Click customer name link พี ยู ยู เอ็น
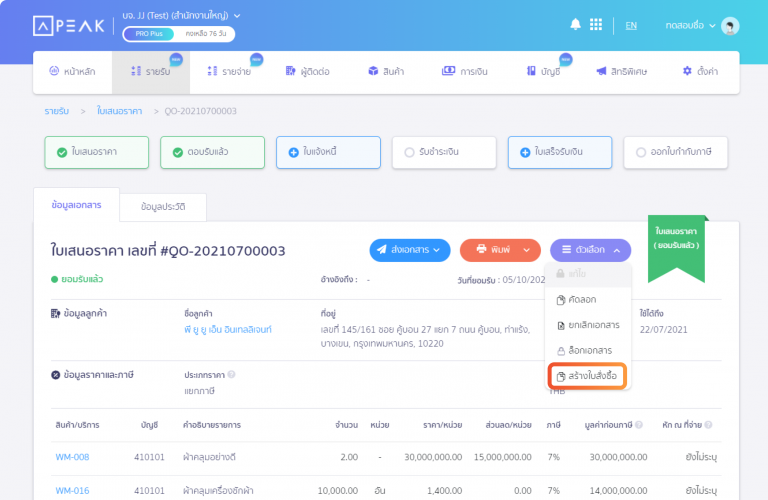This screenshot has width=768, height=500. click(x=228, y=329)
